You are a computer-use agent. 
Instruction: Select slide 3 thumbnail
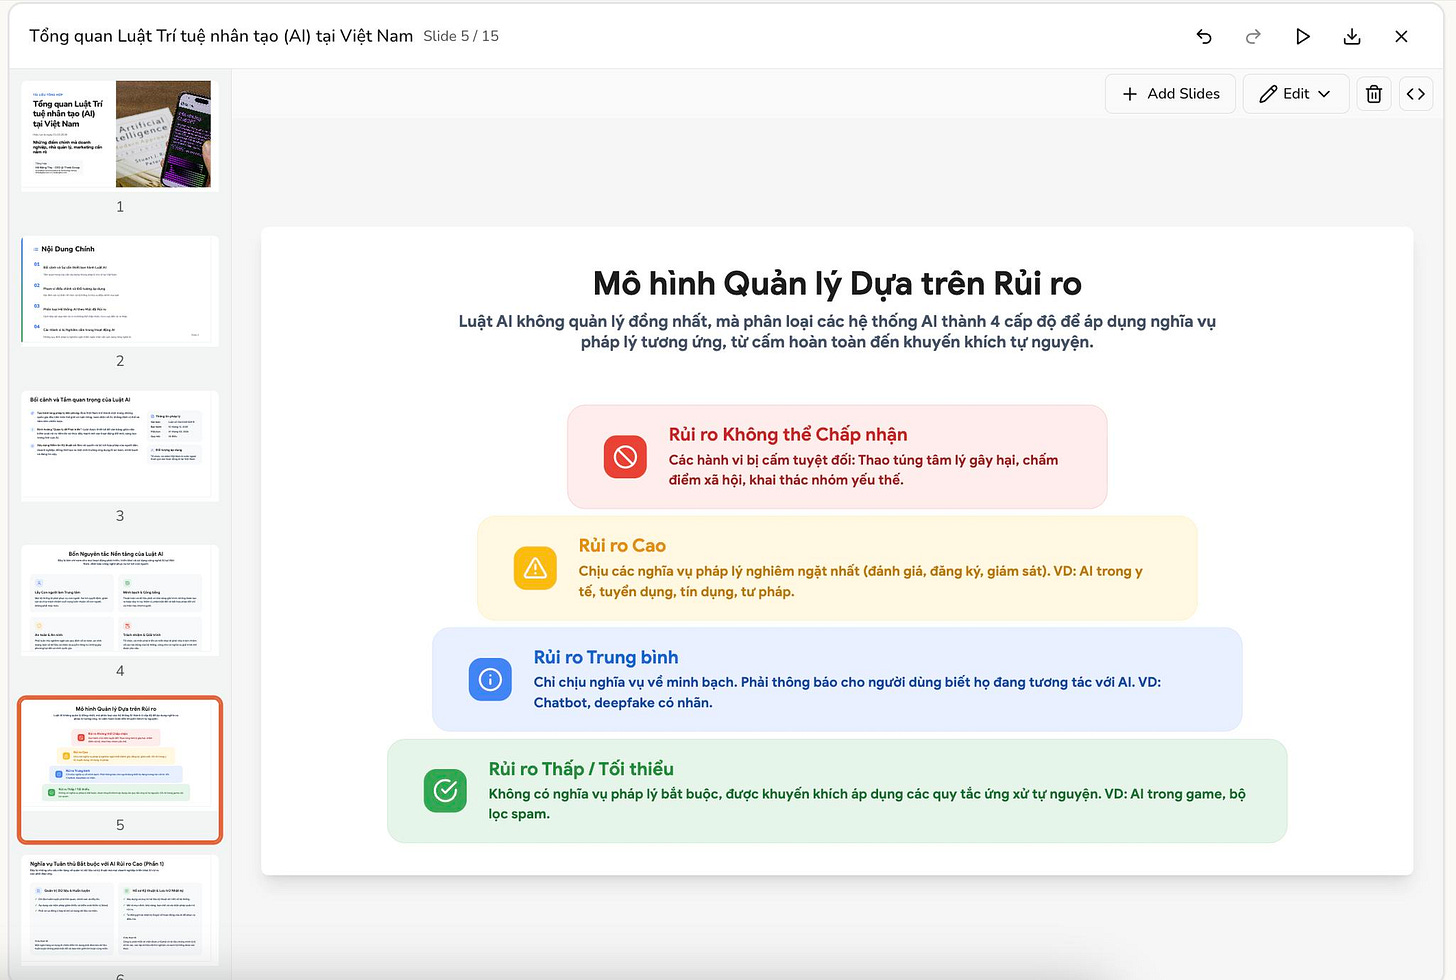tap(120, 445)
